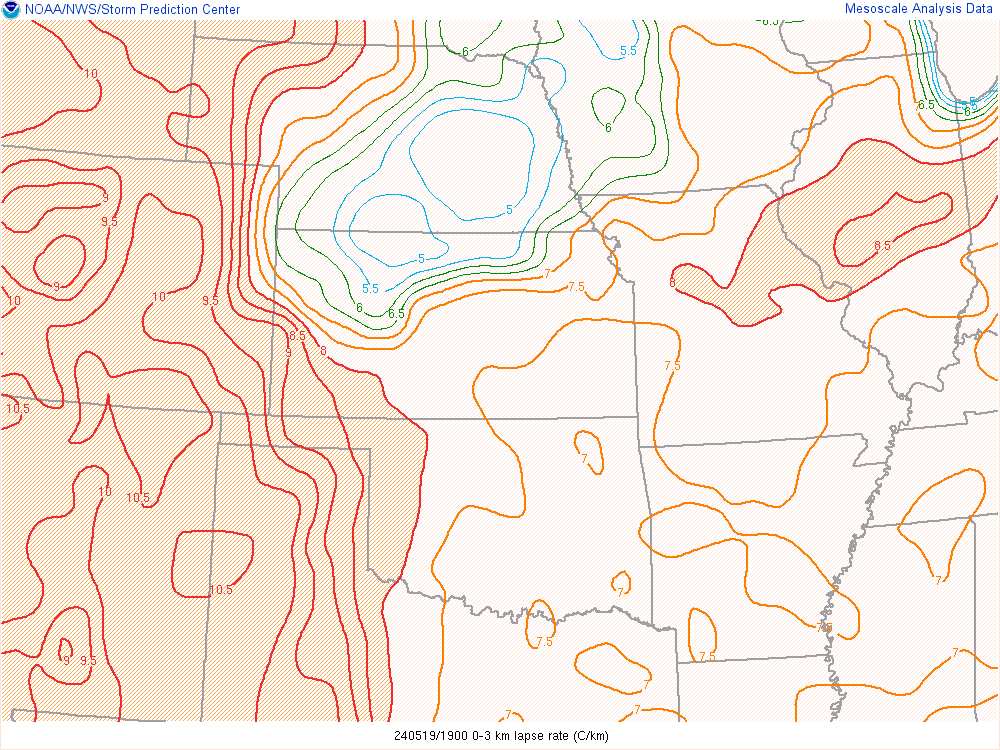
Task: Select the 240519/1900 lapse rate caption text
Action: pyautogui.click(x=500, y=736)
